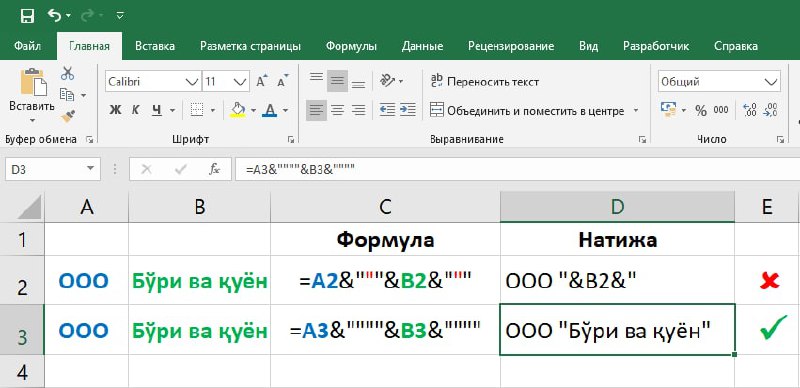
Task: Expand the Общий number format dropdown
Action: [769, 82]
